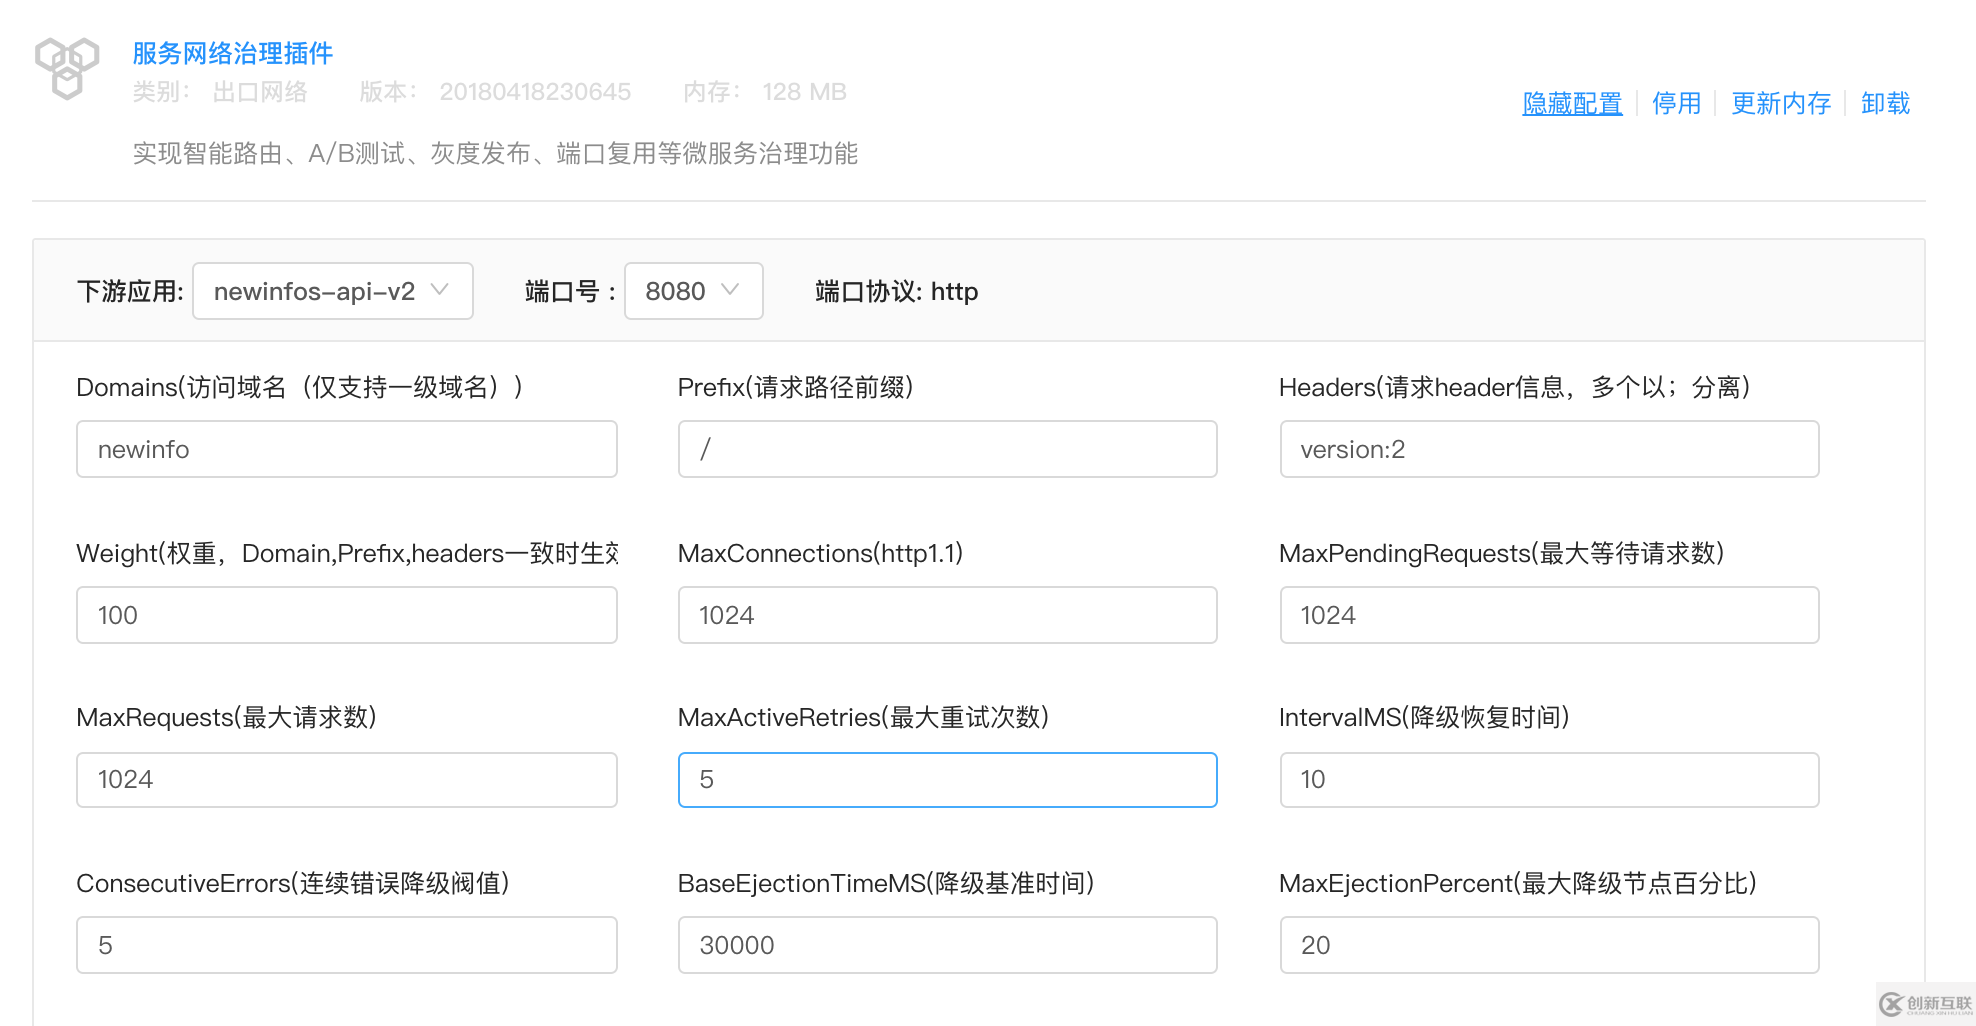Click the ConsecutiveErrors field label
This screenshot has width=1976, height=1026.
(293, 883)
